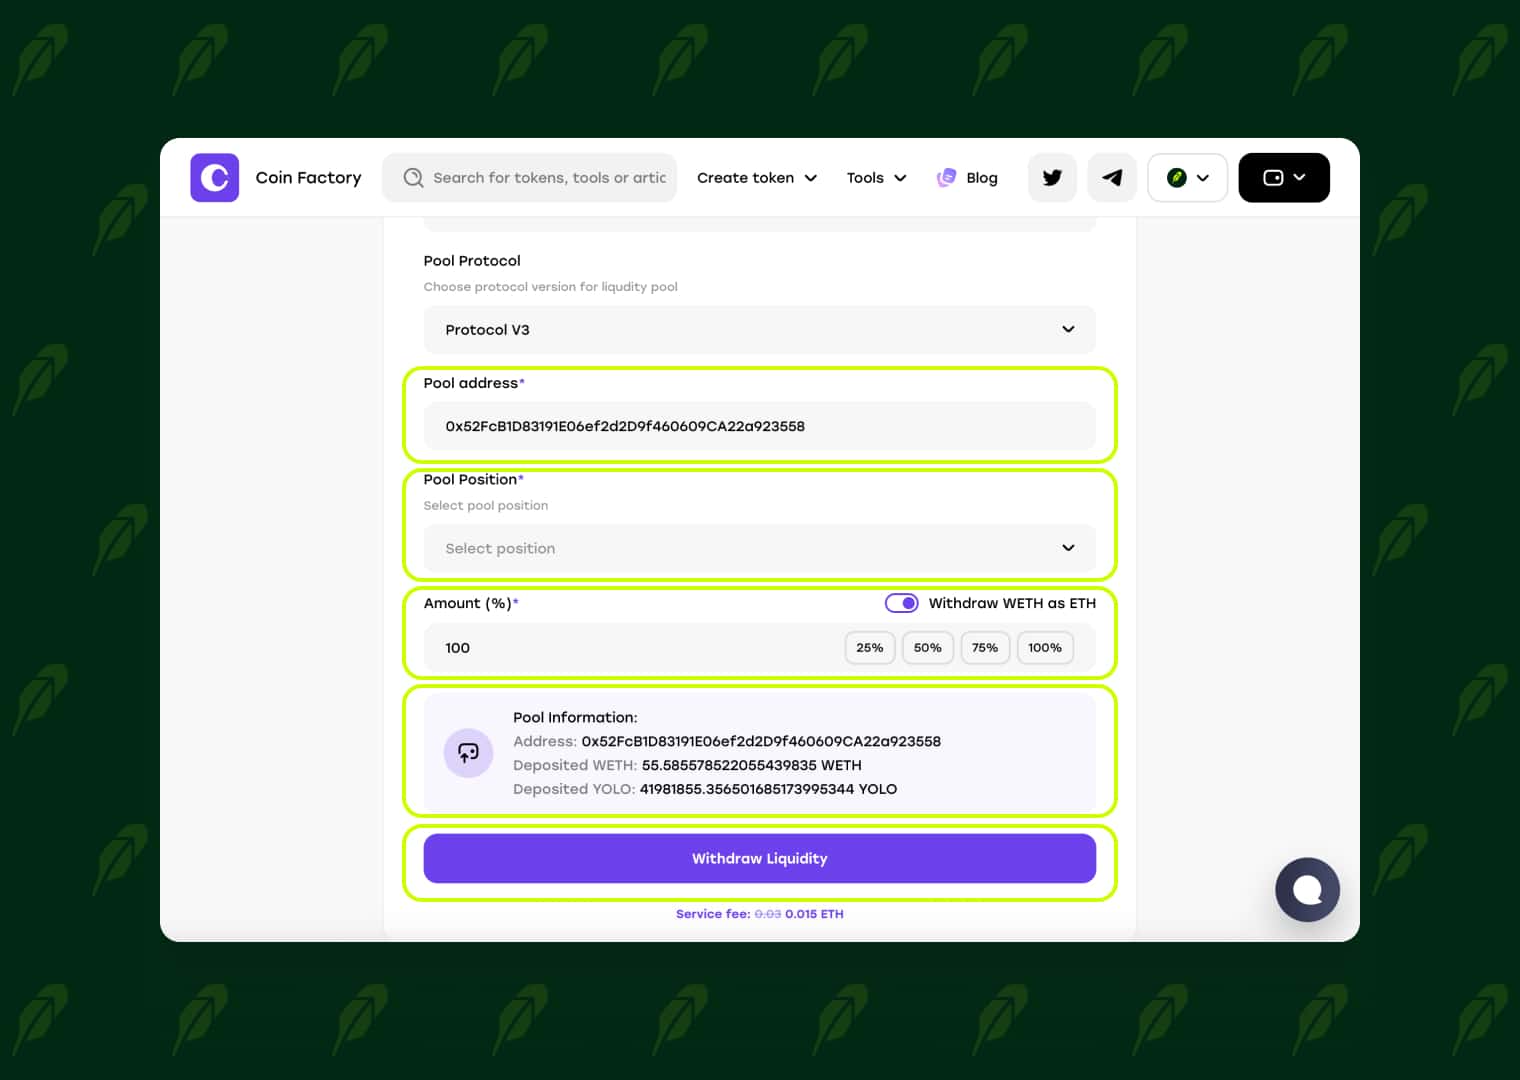Open the Create token menu

757,178
